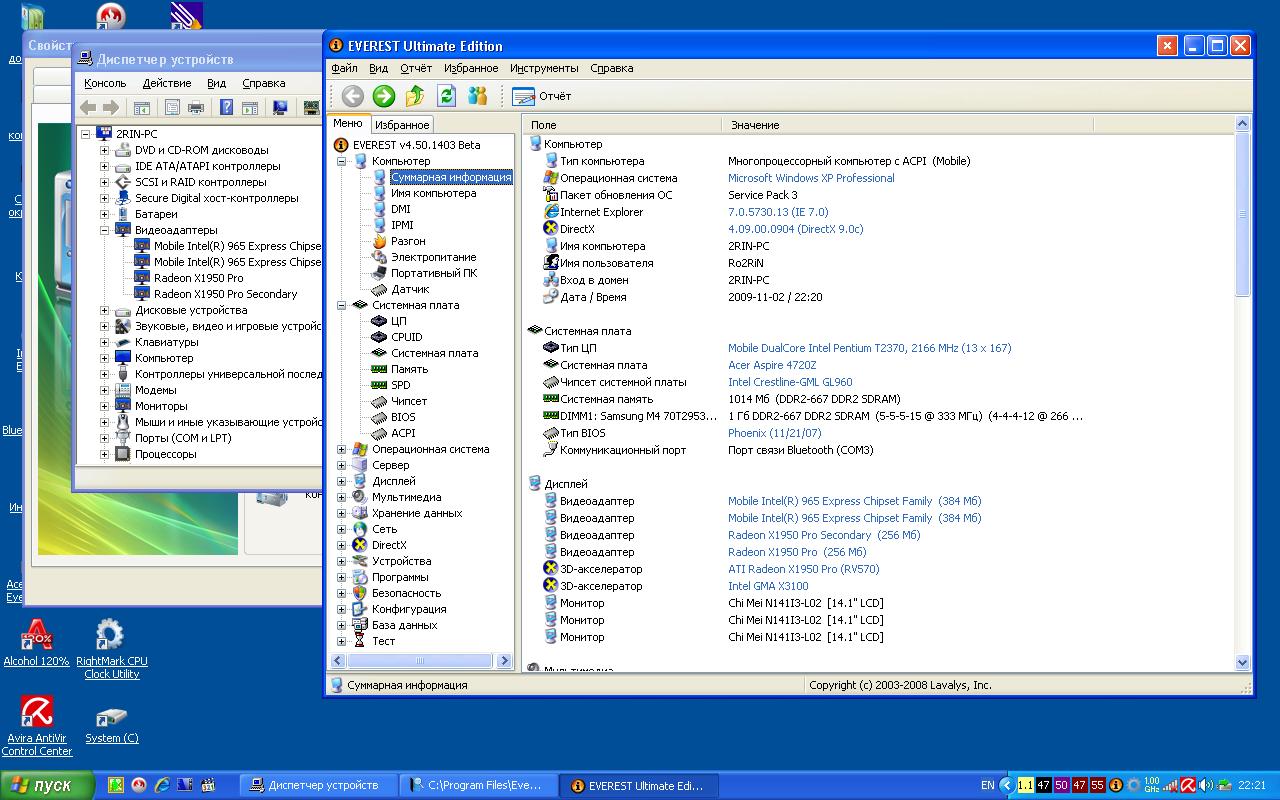Open Действие menu in Device Manager
Image resolution: width=1280 pixels, height=800 pixels.
tap(167, 83)
